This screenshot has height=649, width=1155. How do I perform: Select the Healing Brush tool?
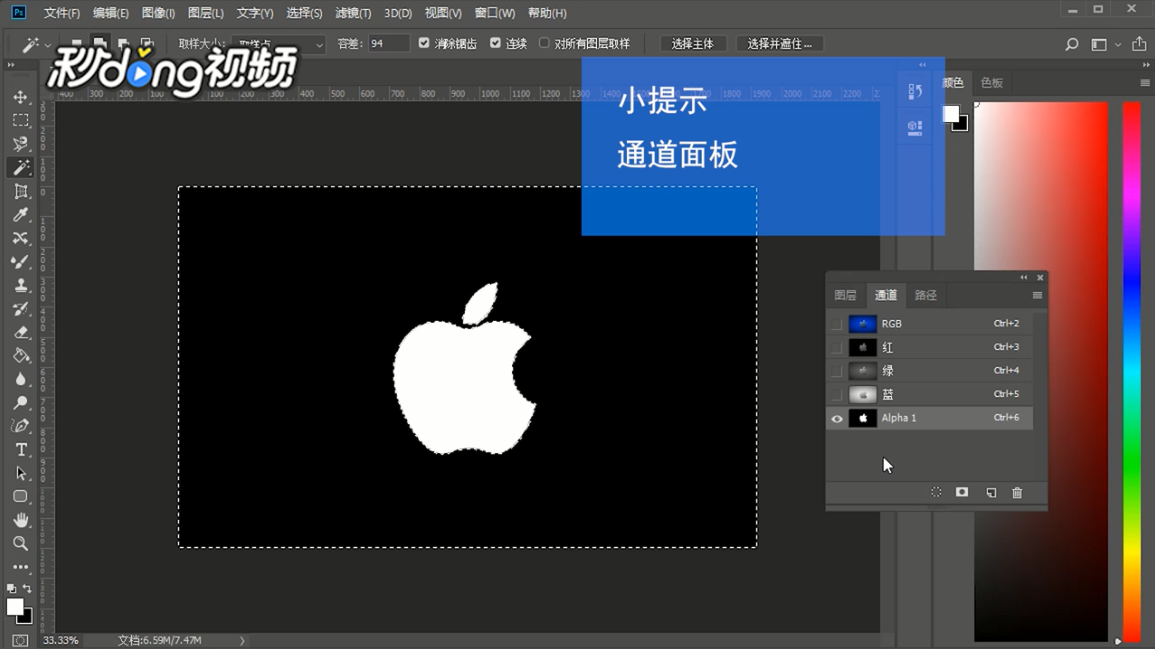pos(21,238)
